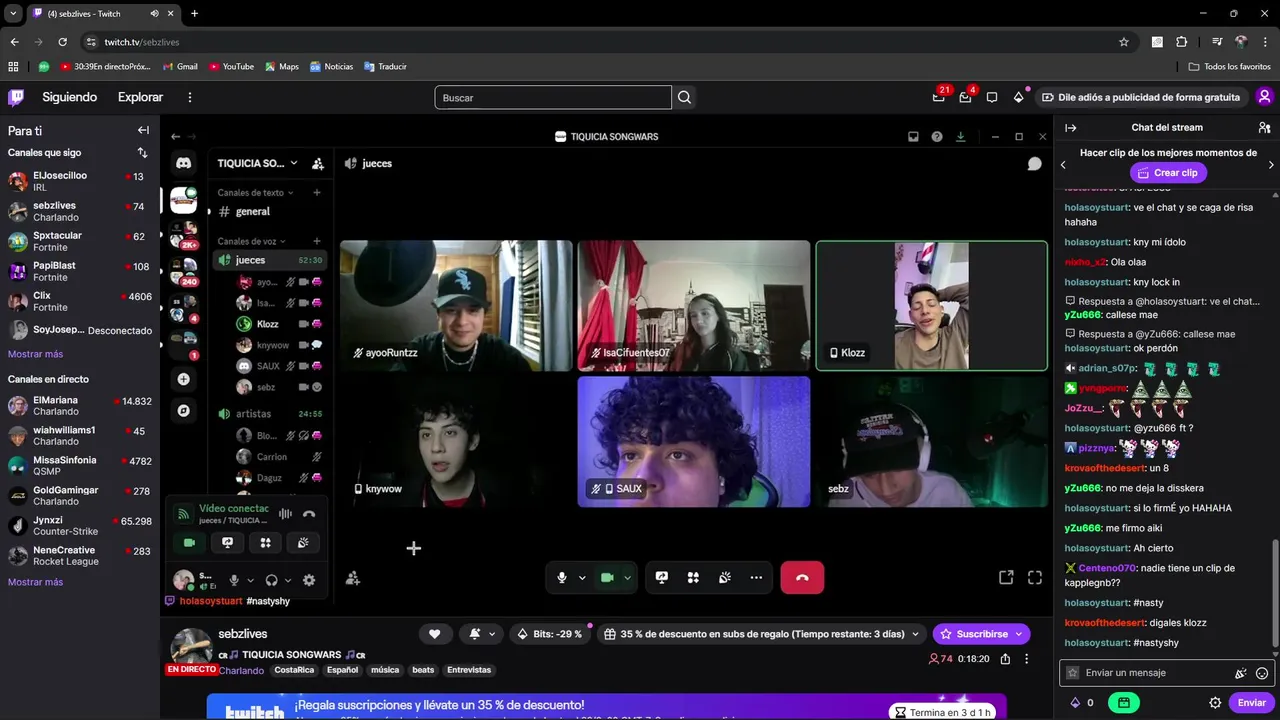Click Crear clip button
The width and height of the screenshot is (1280, 720).
1168,173
